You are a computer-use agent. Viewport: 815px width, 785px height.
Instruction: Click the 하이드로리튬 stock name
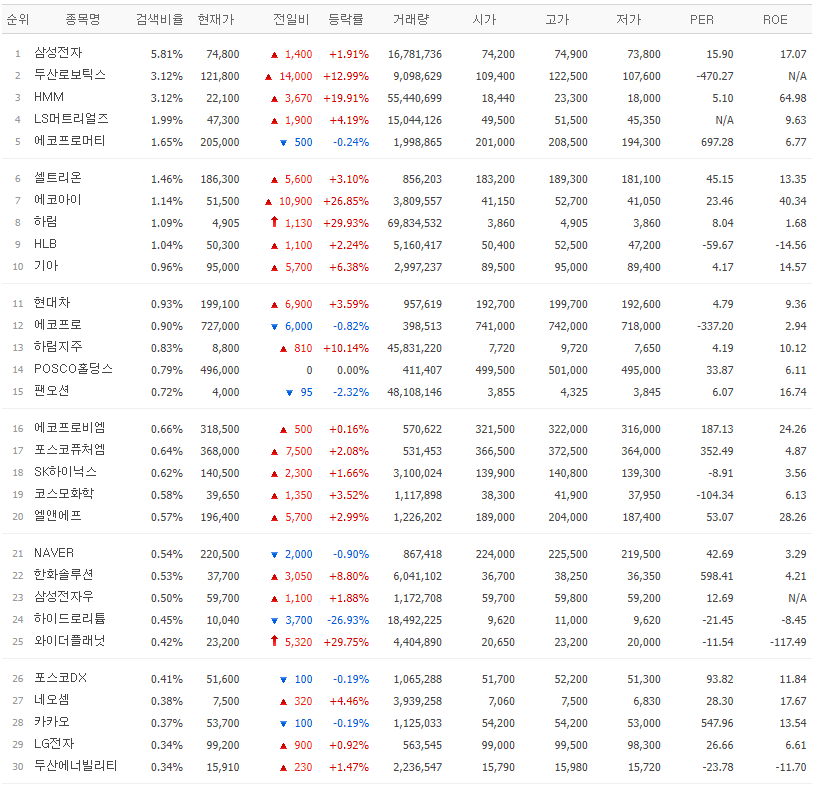click(x=70, y=619)
